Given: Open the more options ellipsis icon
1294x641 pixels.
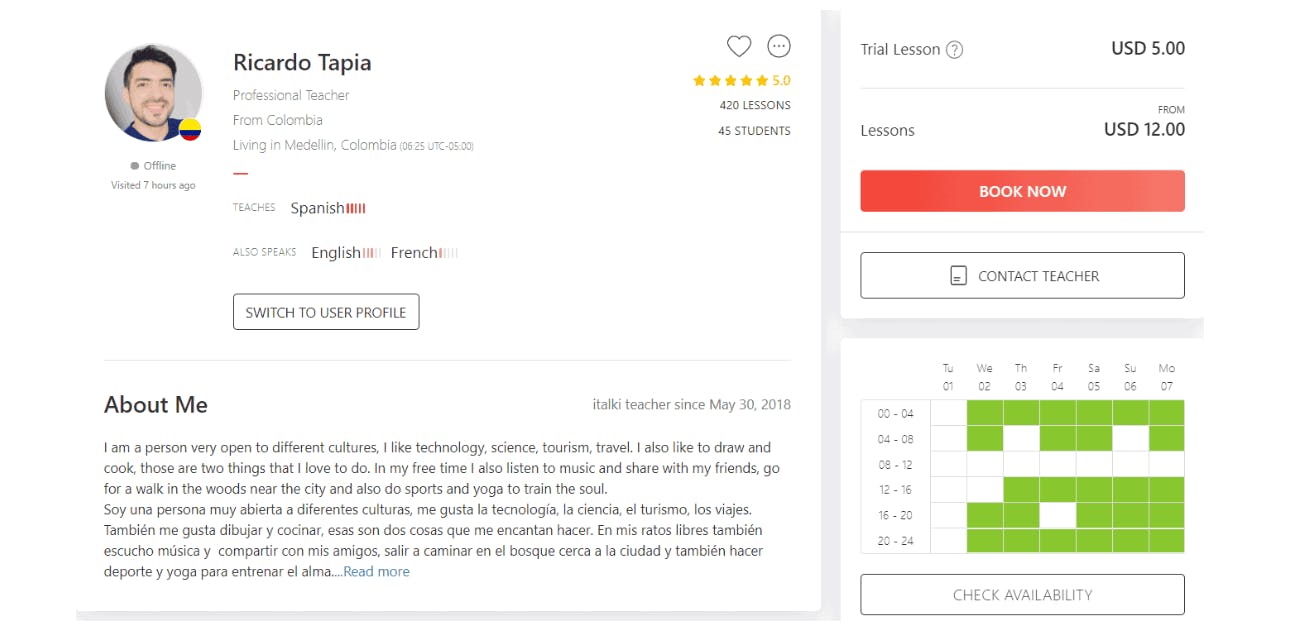Looking at the screenshot, I should tap(778, 46).
